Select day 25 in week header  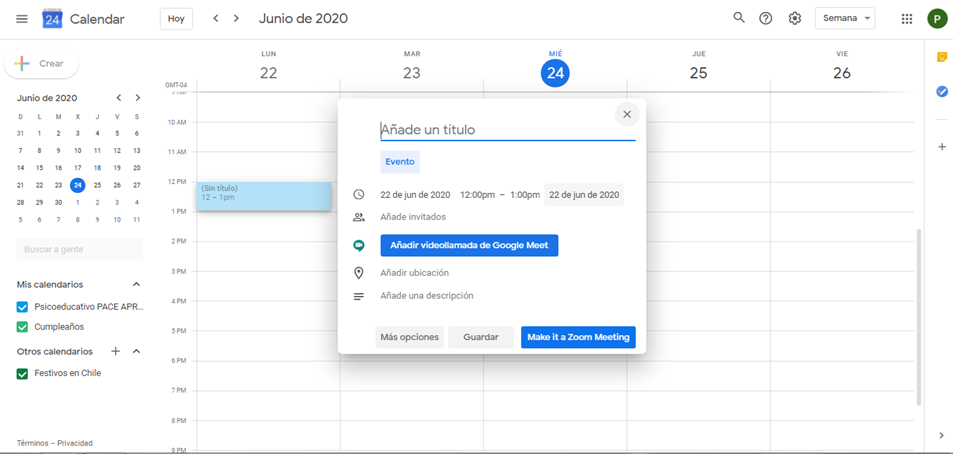tap(698, 74)
